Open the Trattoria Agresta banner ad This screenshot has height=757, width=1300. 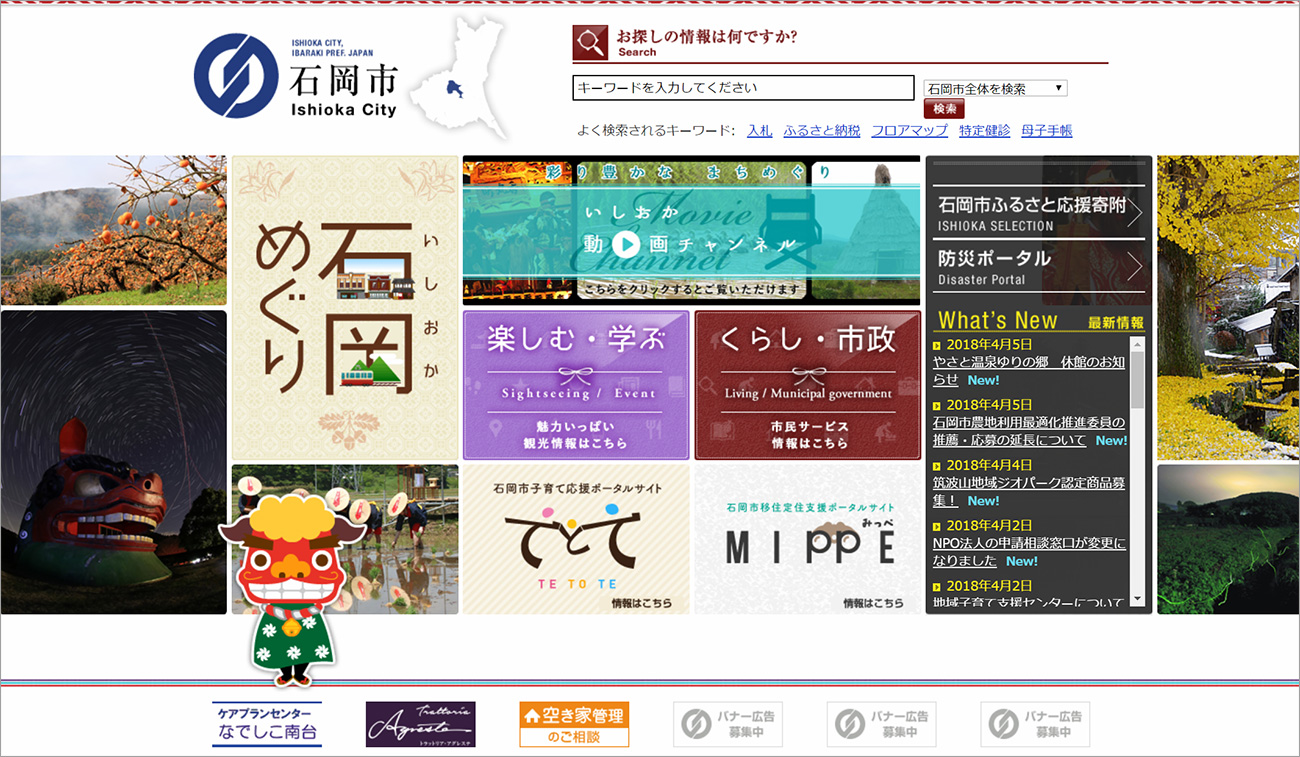coord(421,724)
